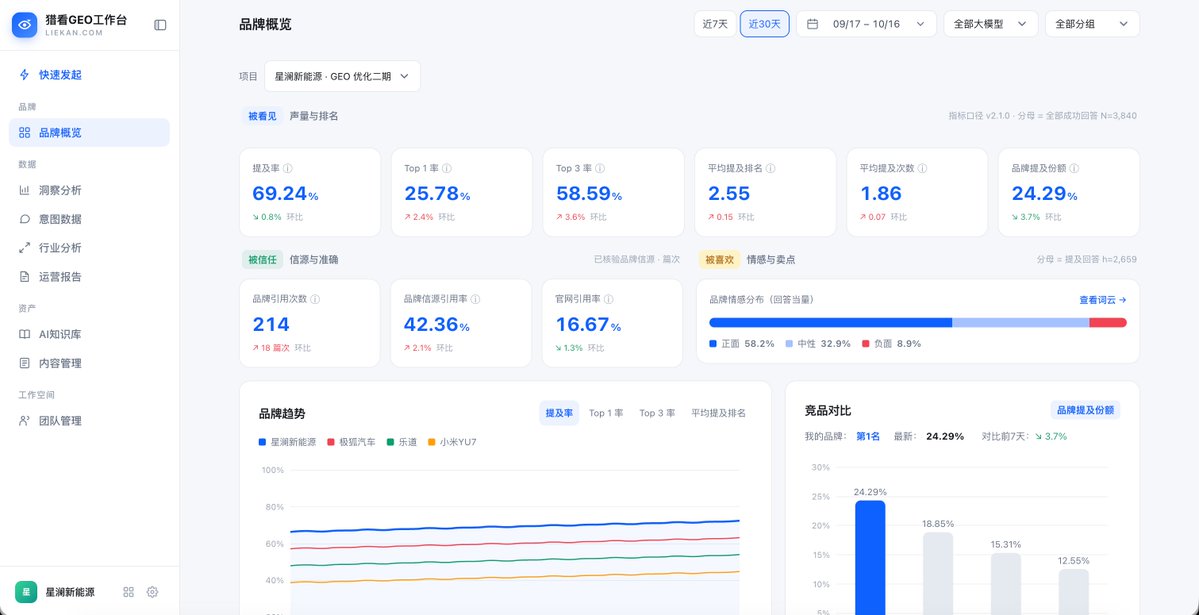This screenshot has height=615, width=1199.
Task: Toggle 极狐汽车 series in chart legend
Action: point(352,442)
